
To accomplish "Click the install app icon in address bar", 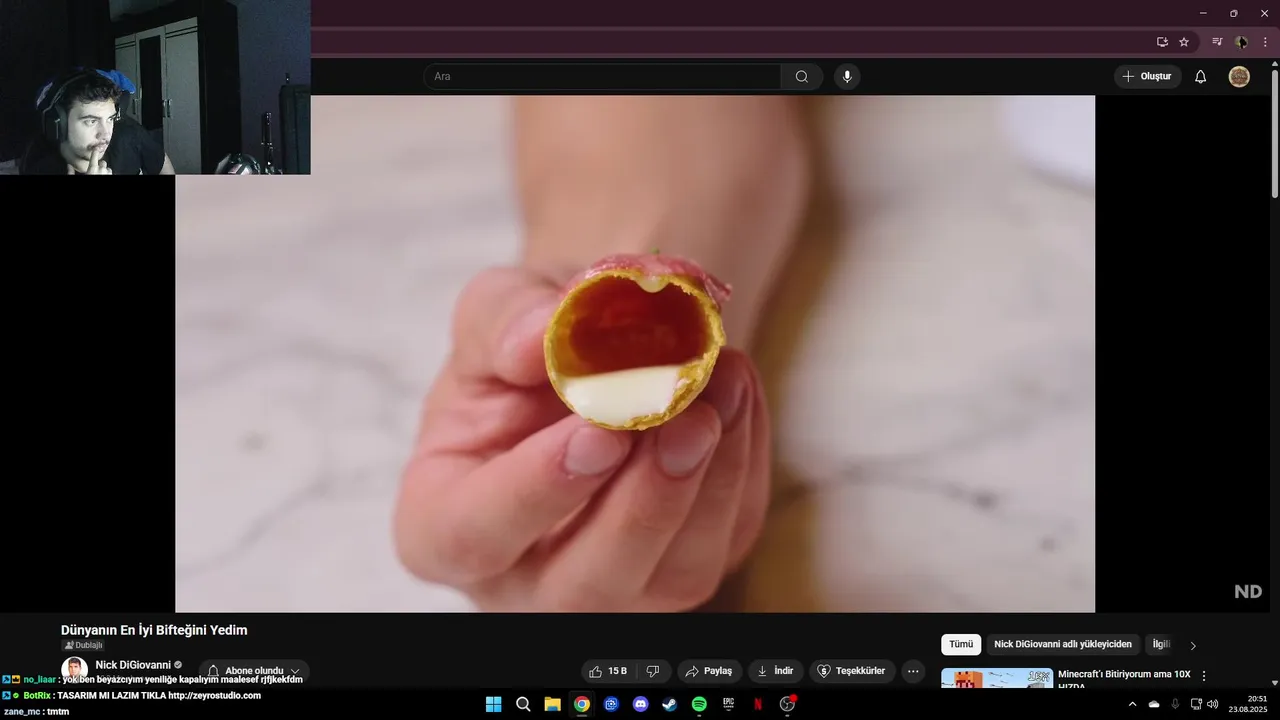I will click(1162, 42).
